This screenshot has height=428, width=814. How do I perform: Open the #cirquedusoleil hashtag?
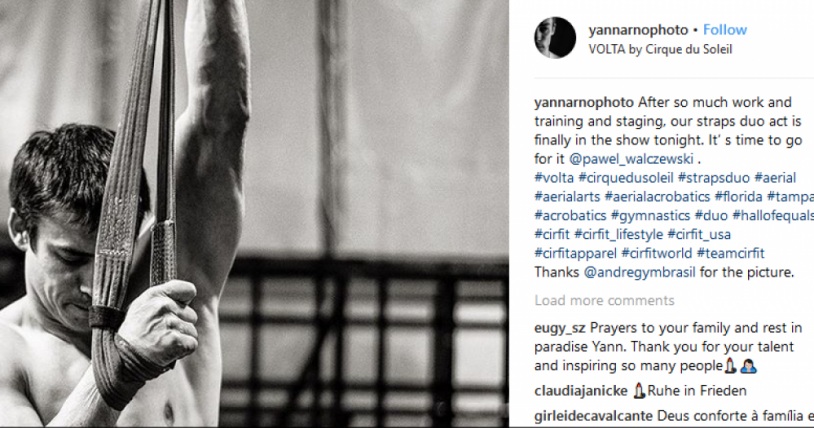click(626, 178)
